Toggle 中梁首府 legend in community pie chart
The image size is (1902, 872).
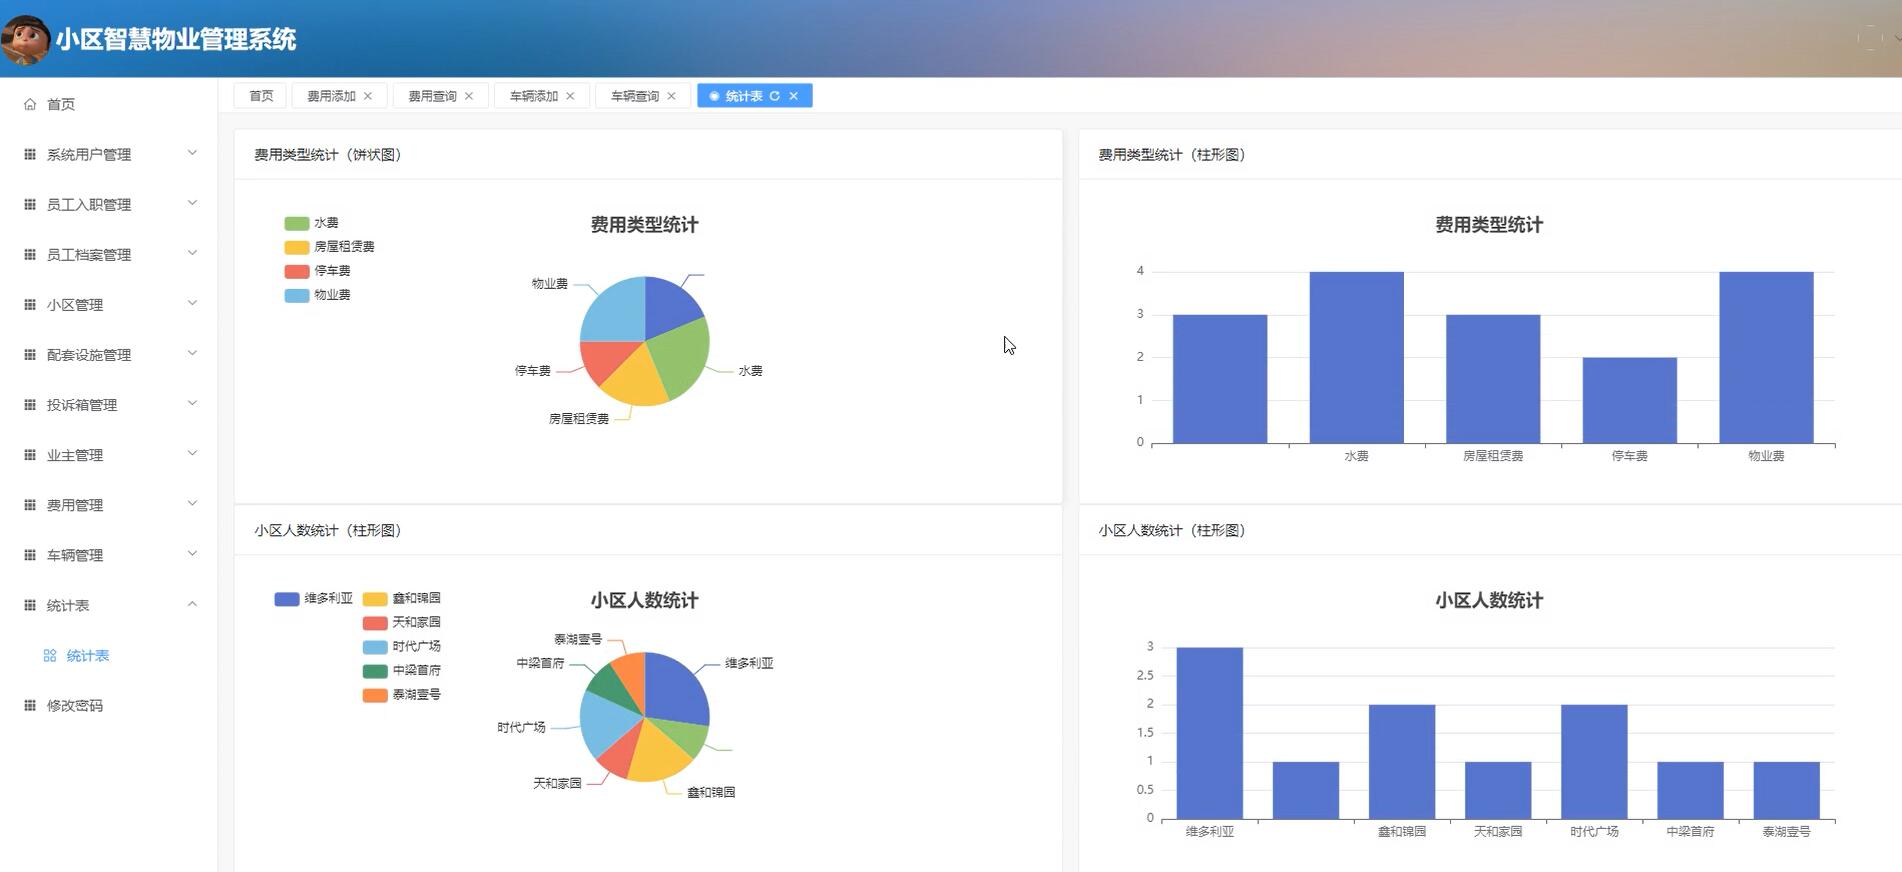(x=402, y=671)
